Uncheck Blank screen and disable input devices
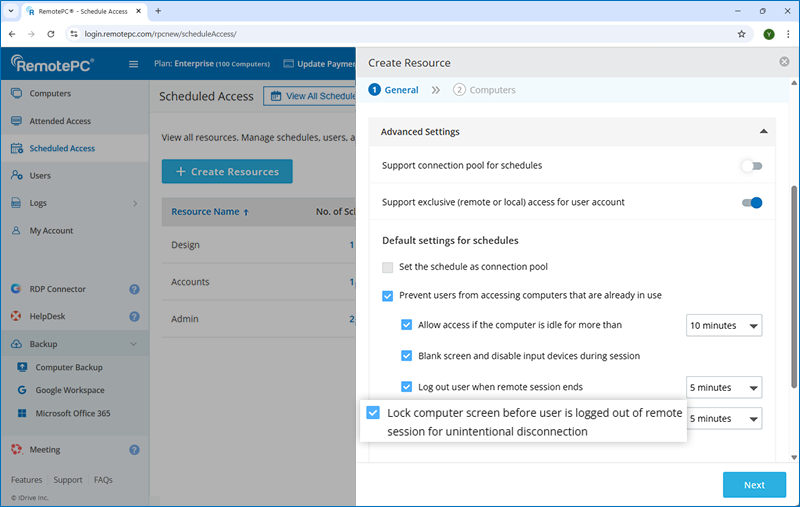The image size is (800, 507). click(407, 355)
